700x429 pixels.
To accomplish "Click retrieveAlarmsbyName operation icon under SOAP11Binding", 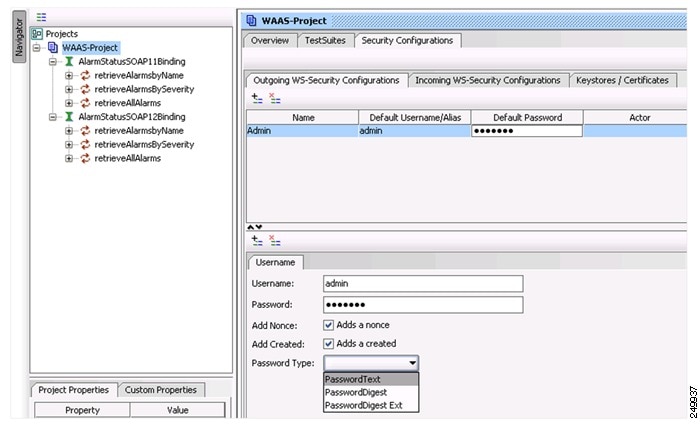I will (85, 75).
